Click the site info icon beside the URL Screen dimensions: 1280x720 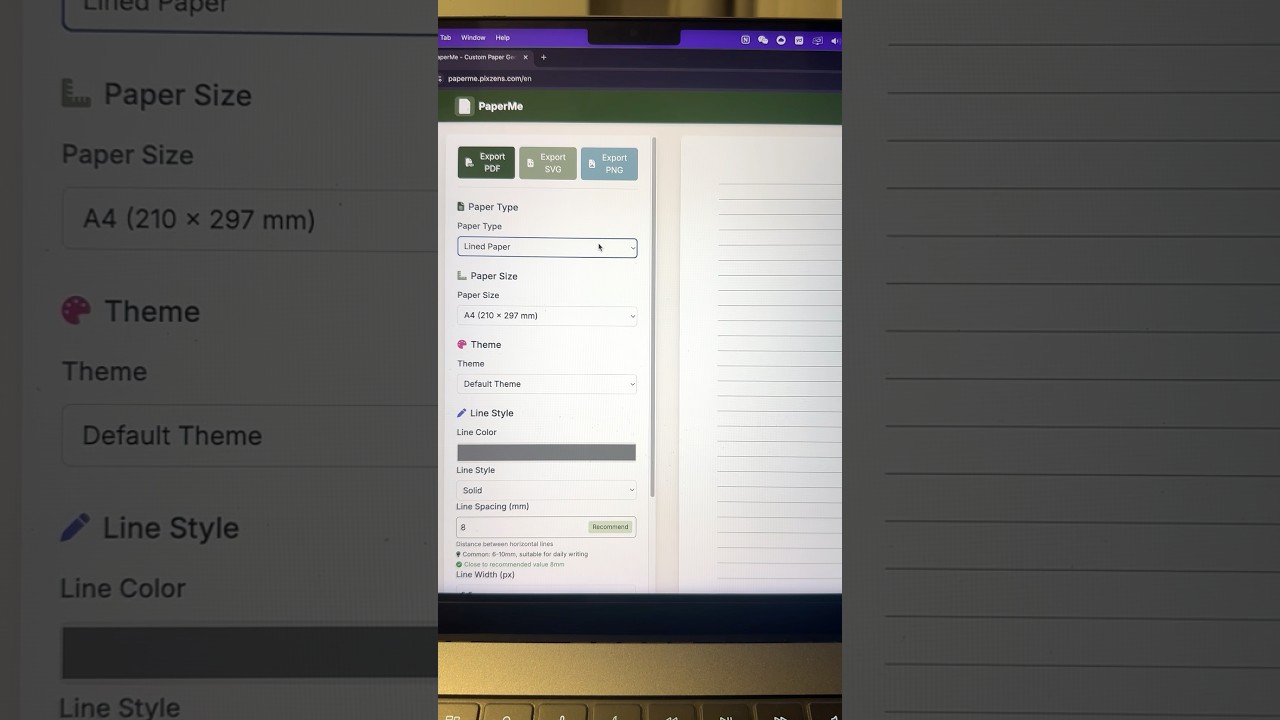click(x=441, y=78)
